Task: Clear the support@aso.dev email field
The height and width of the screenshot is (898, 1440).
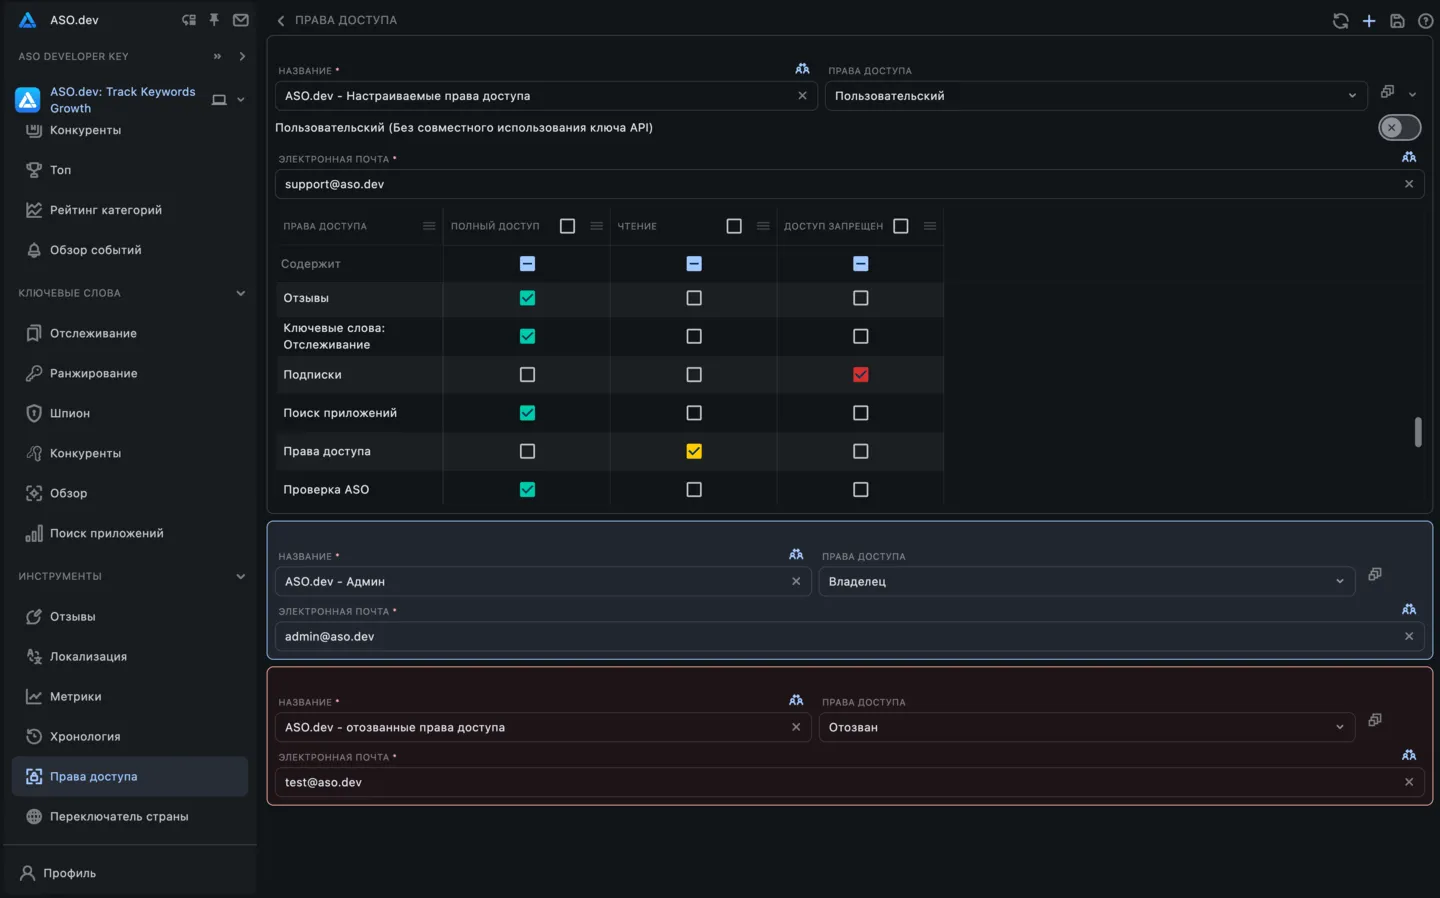Action: [1409, 184]
